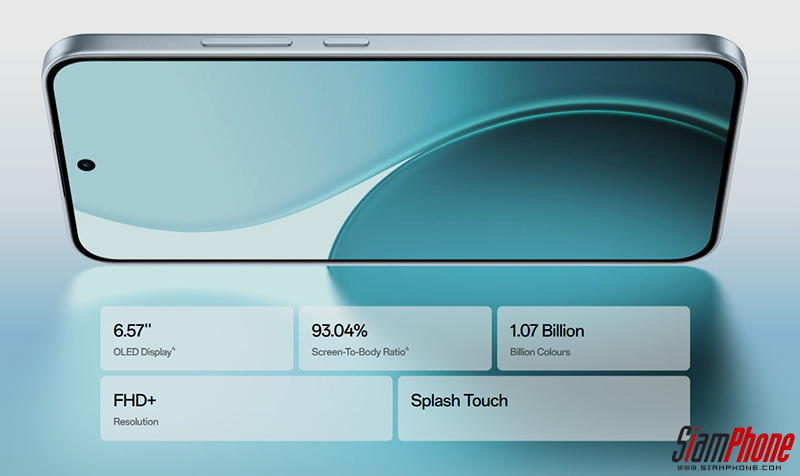
Task: Click the phone screen wallpaper
Action: 395,161
